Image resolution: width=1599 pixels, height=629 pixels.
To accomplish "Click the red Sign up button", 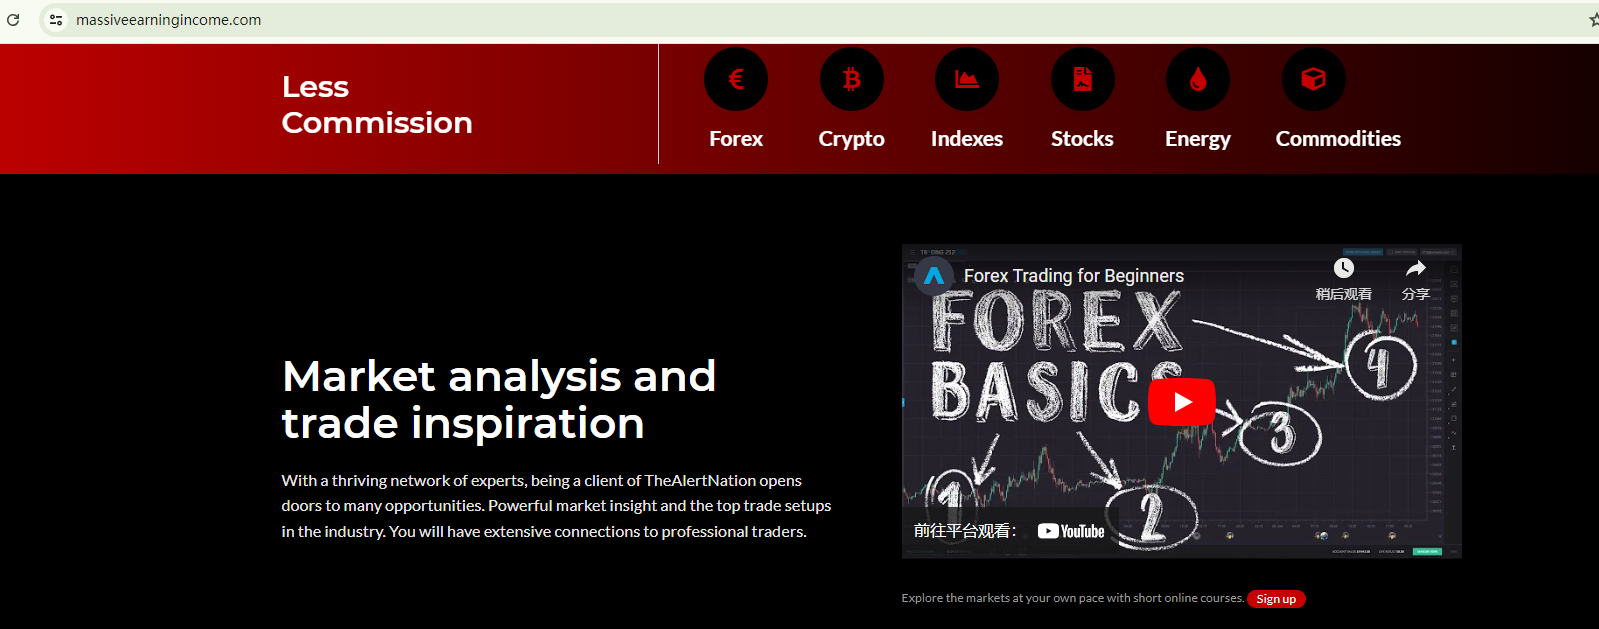I will click(x=1276, y=599).
